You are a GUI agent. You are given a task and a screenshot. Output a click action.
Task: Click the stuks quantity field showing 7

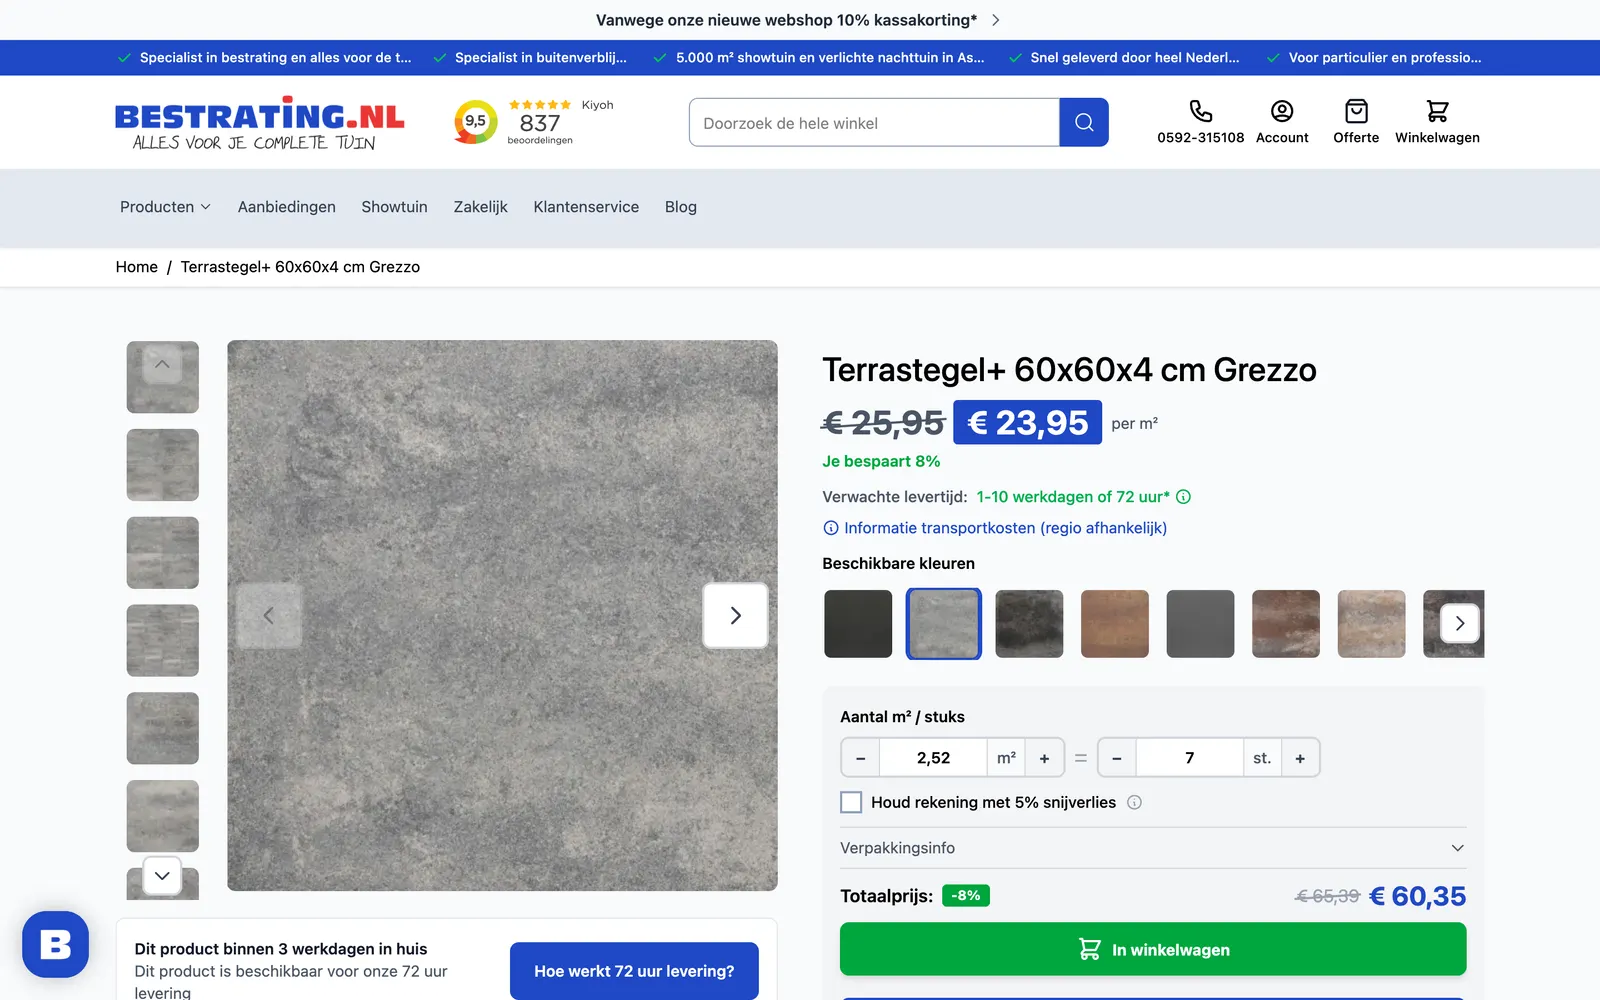(x=1189, y=758)
